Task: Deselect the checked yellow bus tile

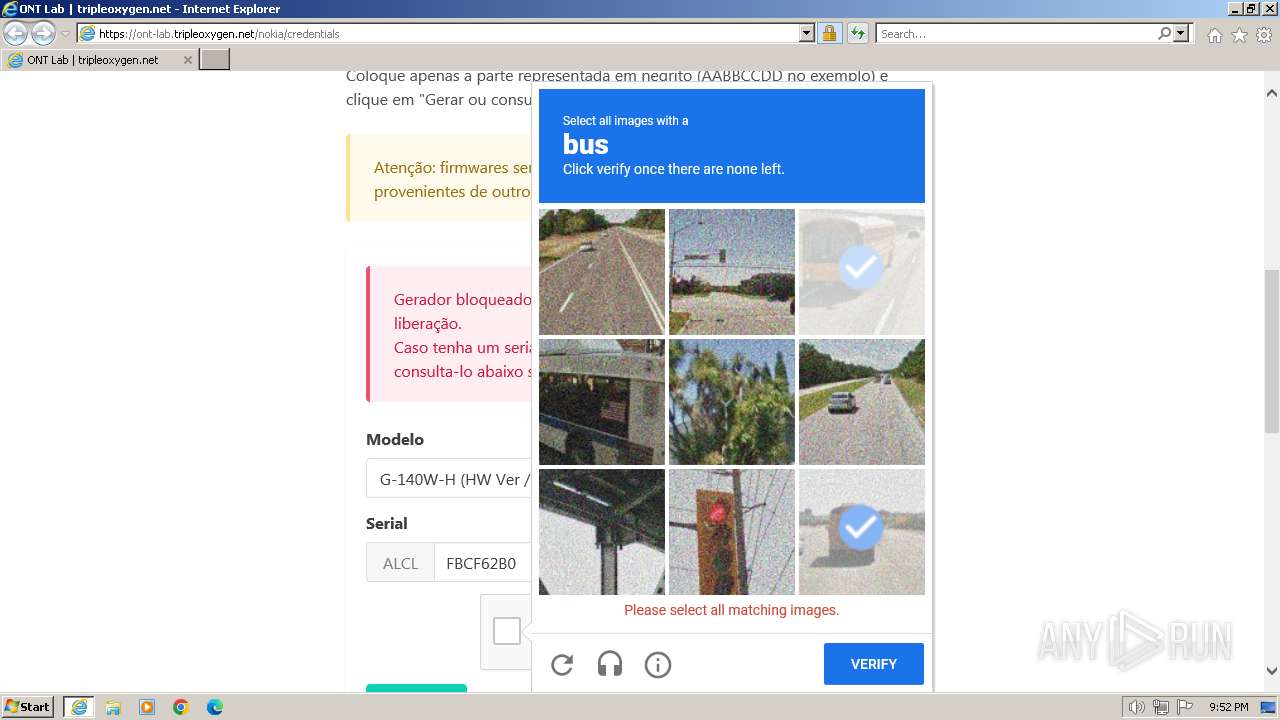Action: (862, 272)
